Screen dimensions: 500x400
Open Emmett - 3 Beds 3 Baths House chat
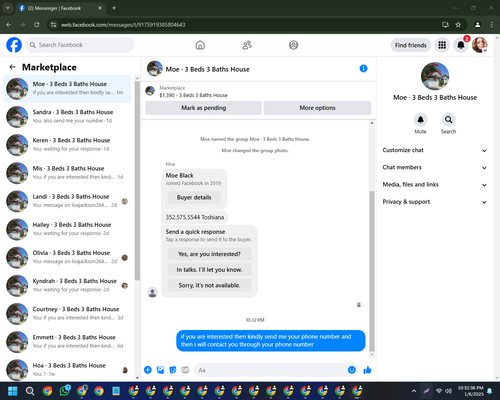[x=67, y=342]
